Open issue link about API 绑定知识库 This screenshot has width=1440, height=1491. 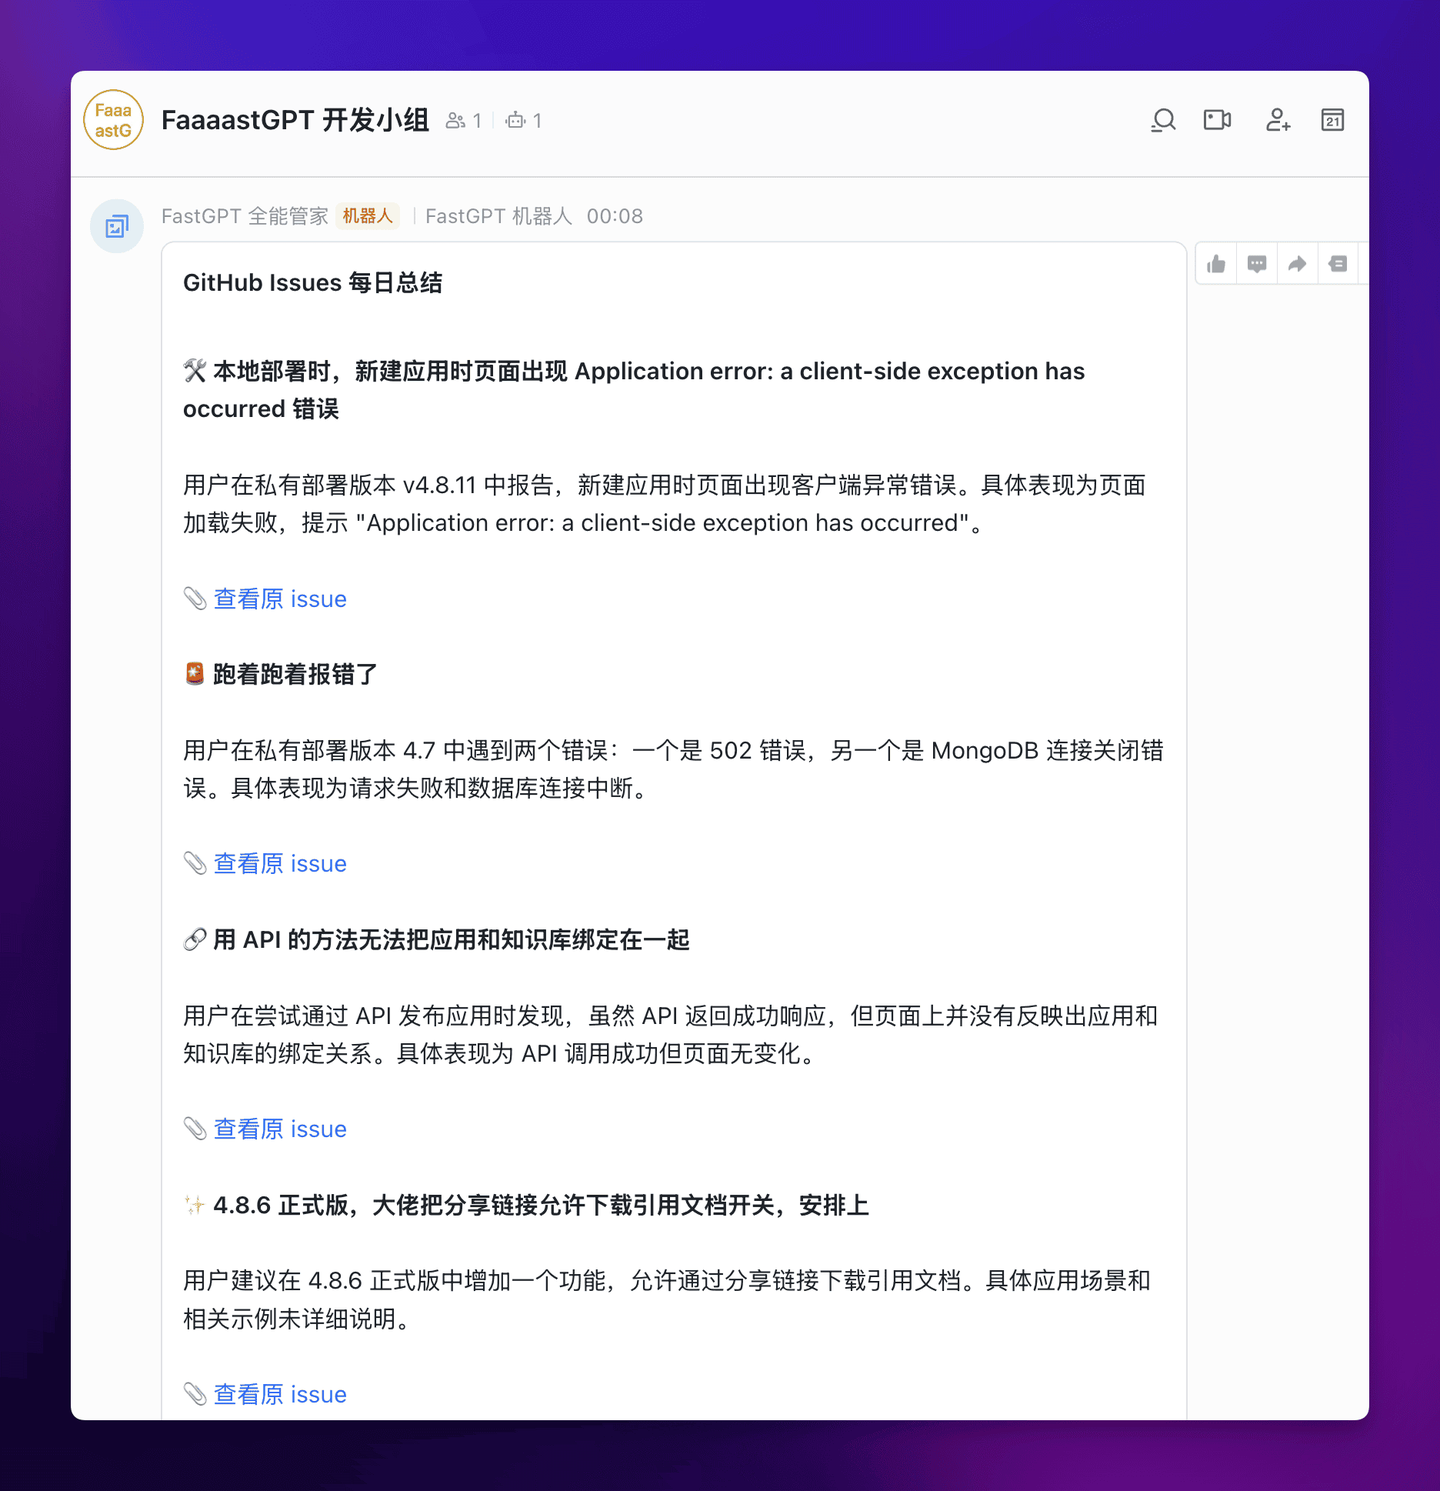[279, 1129]
